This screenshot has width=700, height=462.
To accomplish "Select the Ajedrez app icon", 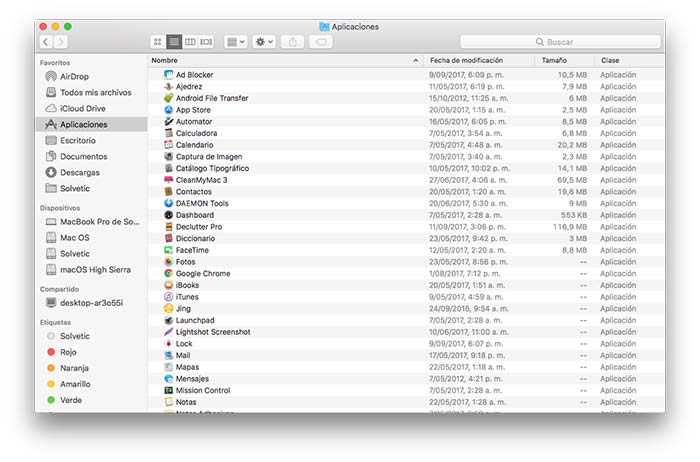I will pyautogui.click(x=168, y=86).
